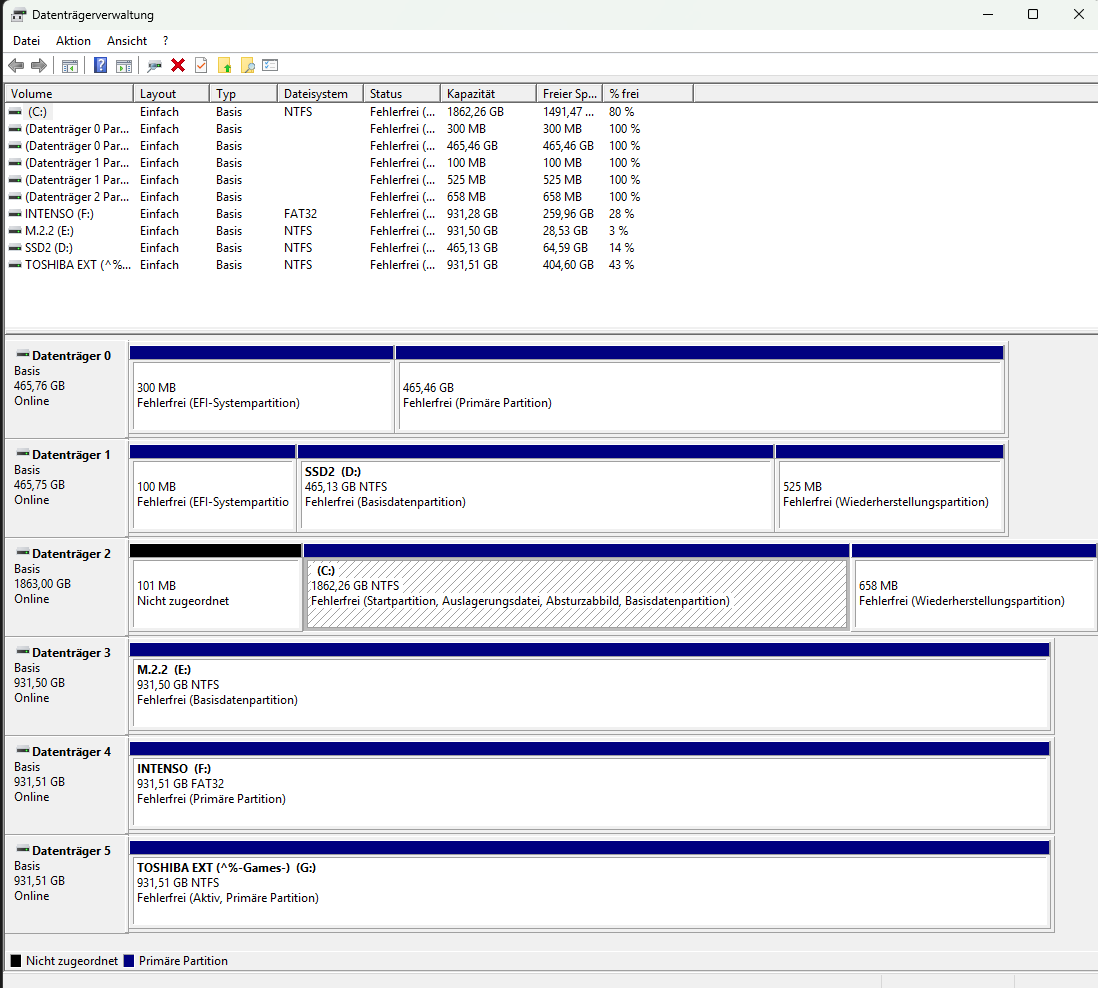Viewport: 1098px width, 988px height.
Task: Click the yellow folder with green arrow icon
Action: (225, 65)
